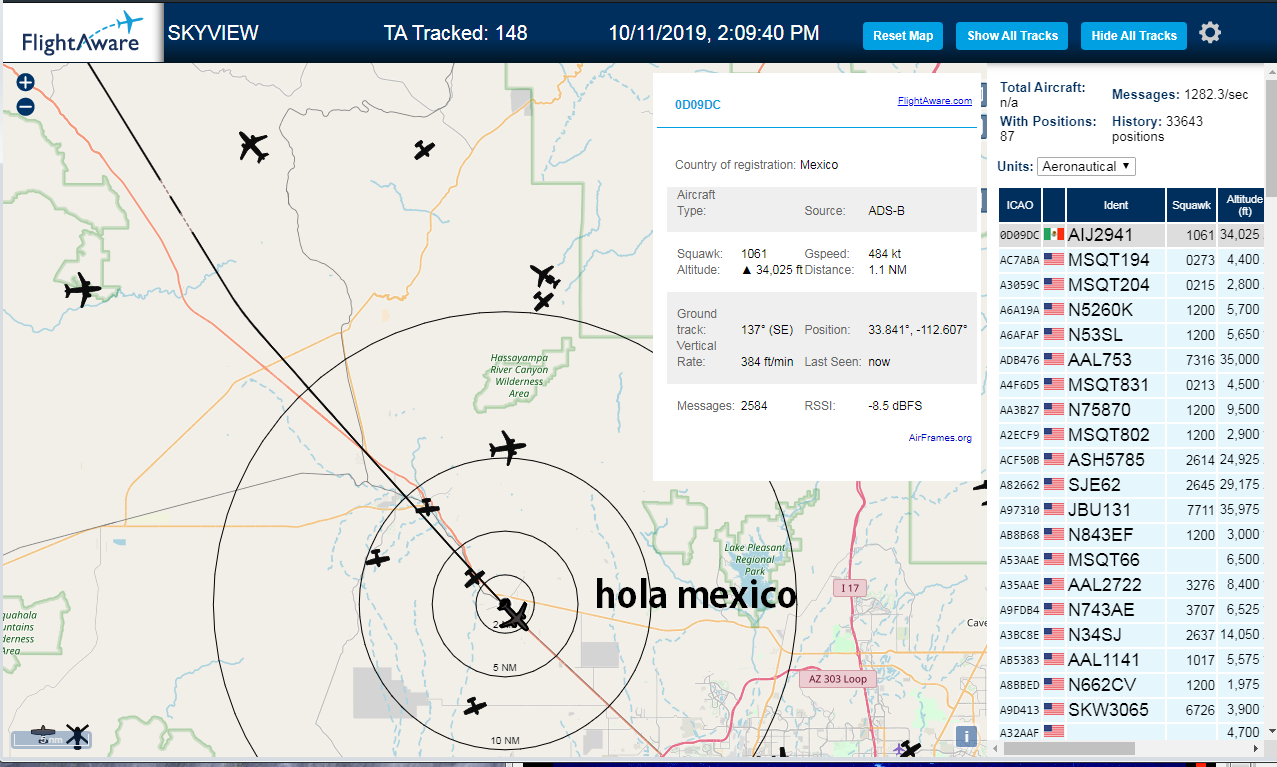Select the AIJ2941 table row

tap(1131, 235)
